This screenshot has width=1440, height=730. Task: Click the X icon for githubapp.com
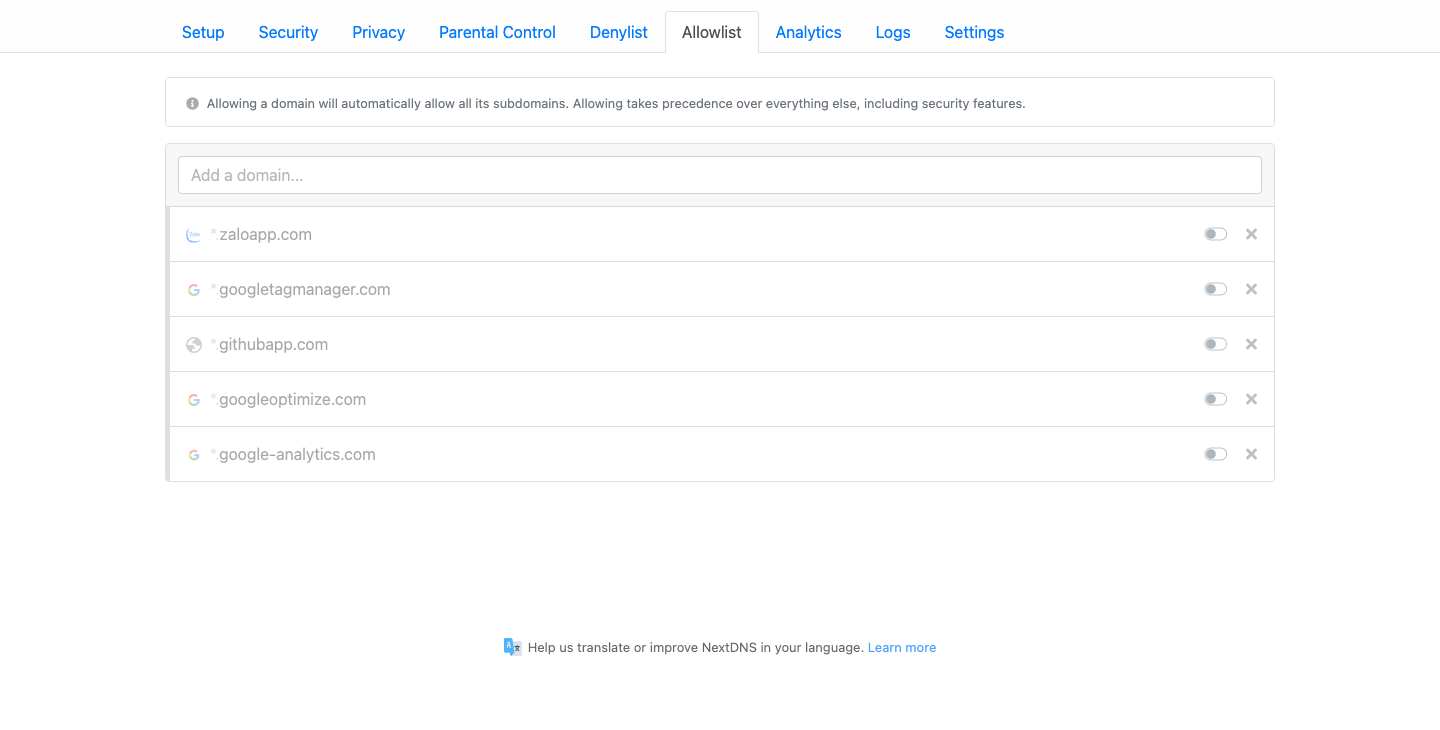[x=1251, y=344]
